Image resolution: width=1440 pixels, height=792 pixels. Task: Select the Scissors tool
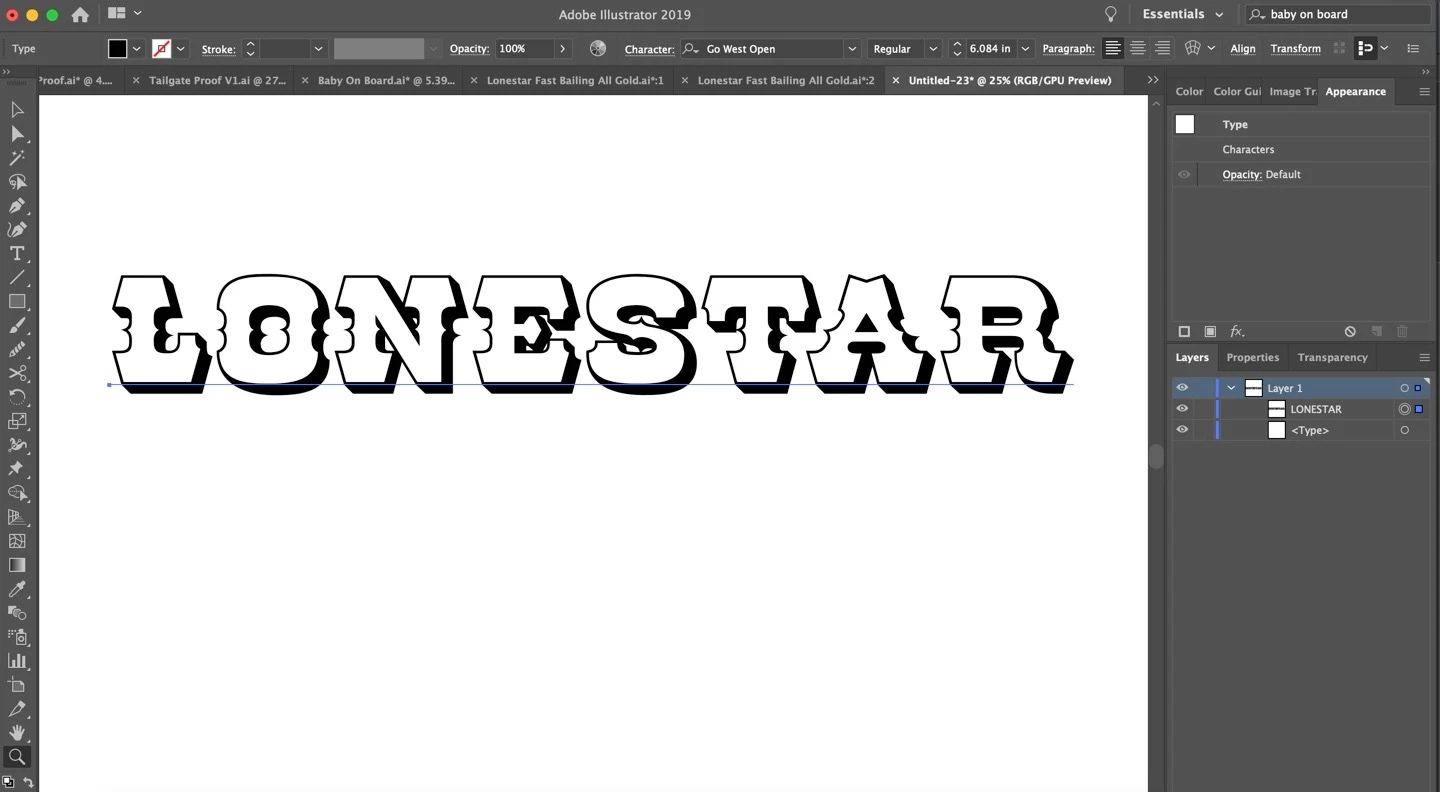pyautogui.click(x=17, y=373)
